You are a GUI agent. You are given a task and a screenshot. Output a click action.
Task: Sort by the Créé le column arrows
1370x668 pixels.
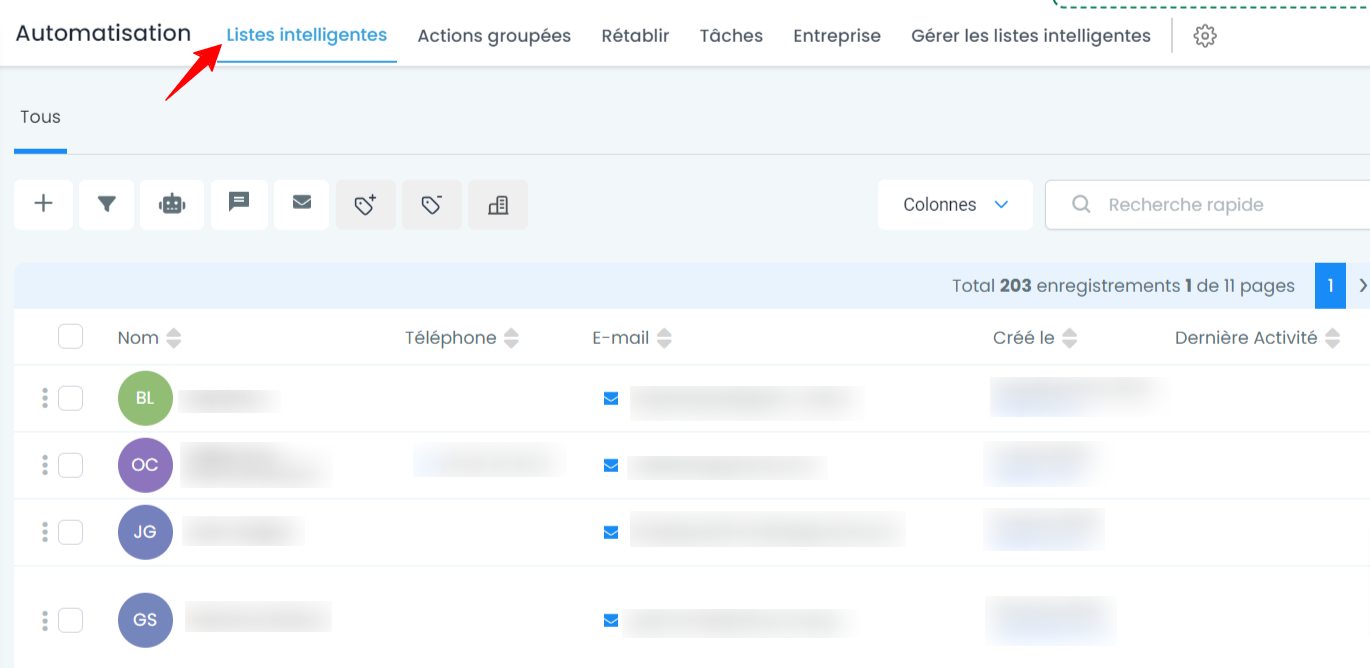pos(1069,338)
